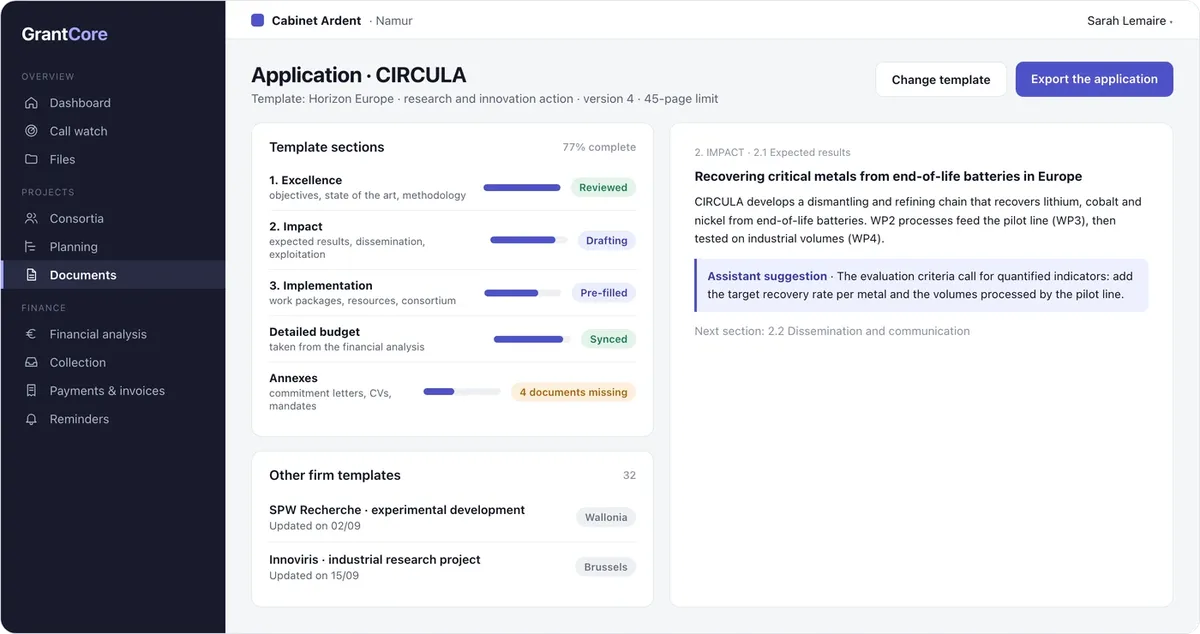Click Export the application
The image size is (1200, 634).
tap(1094, 79)
